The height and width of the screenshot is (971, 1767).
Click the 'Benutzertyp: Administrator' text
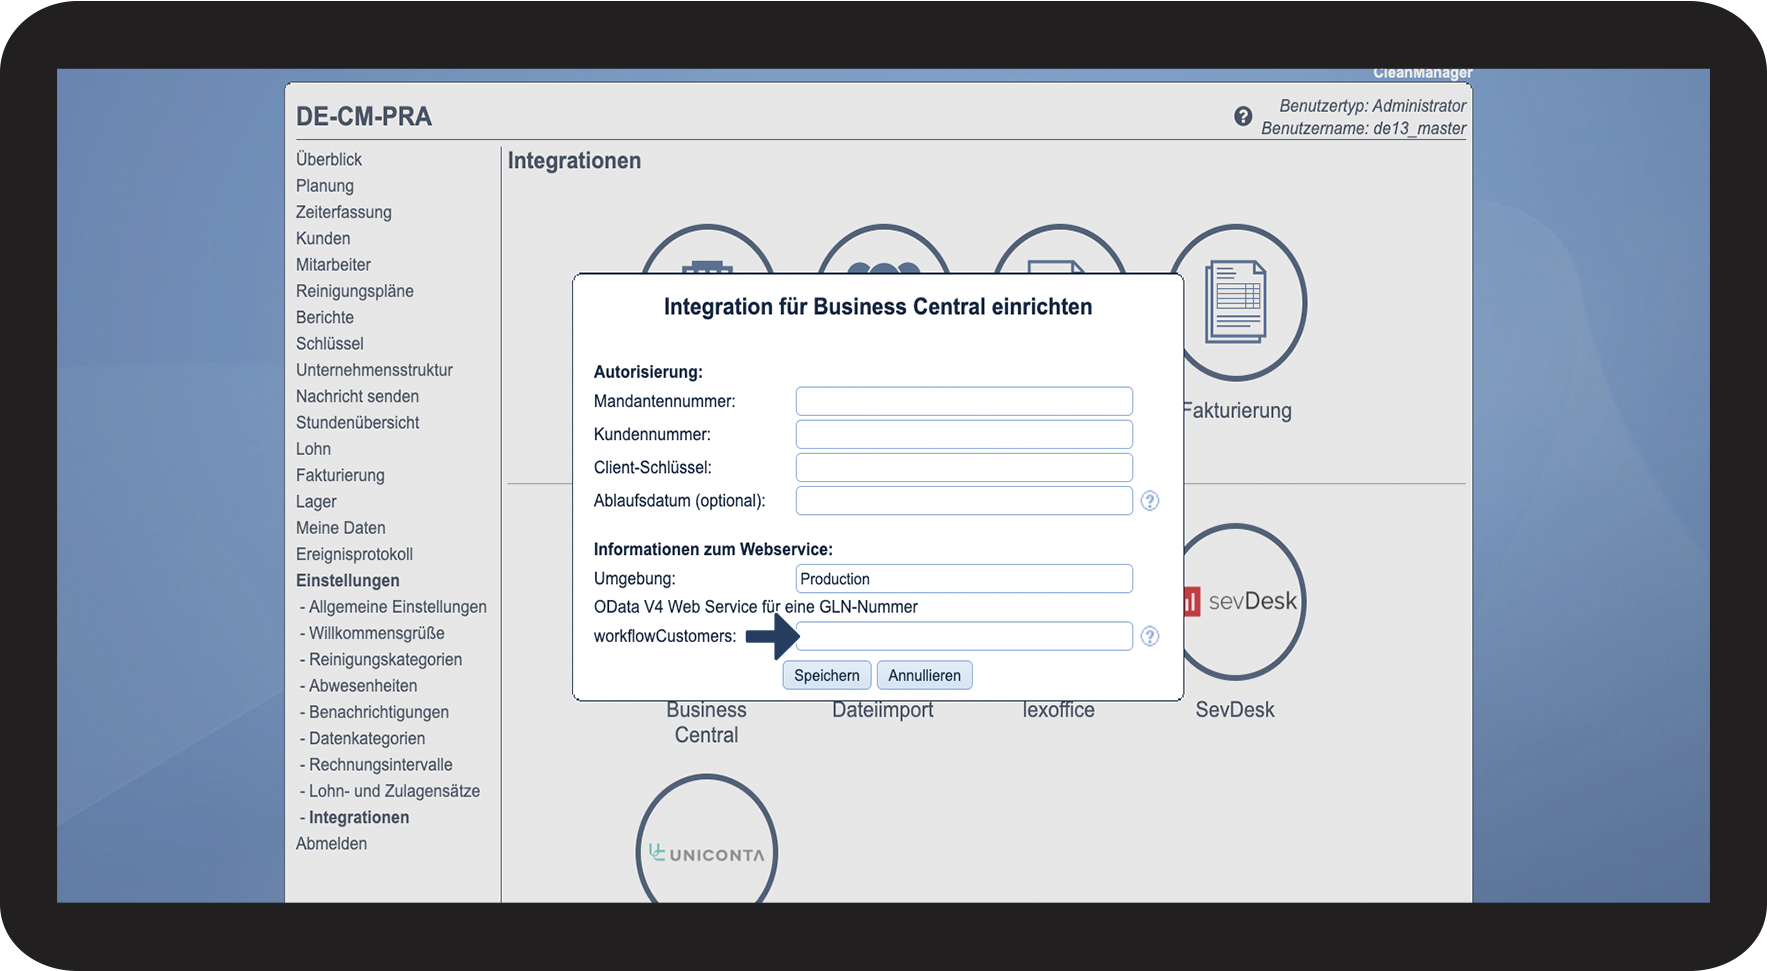pyautogui.click(x=1372, y=105)
